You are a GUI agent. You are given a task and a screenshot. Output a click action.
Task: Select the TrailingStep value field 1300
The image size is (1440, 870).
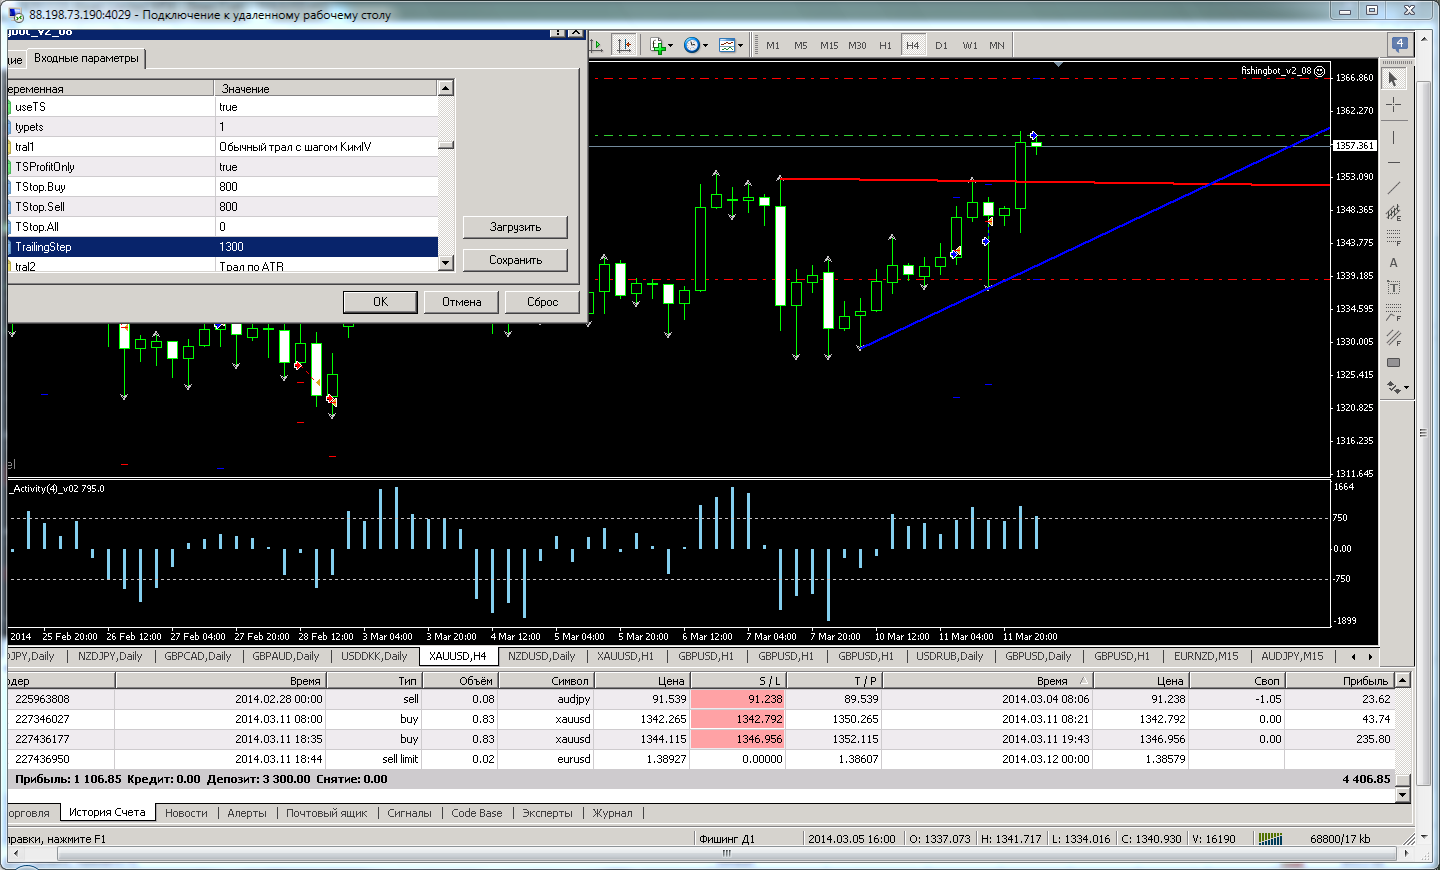326,247
